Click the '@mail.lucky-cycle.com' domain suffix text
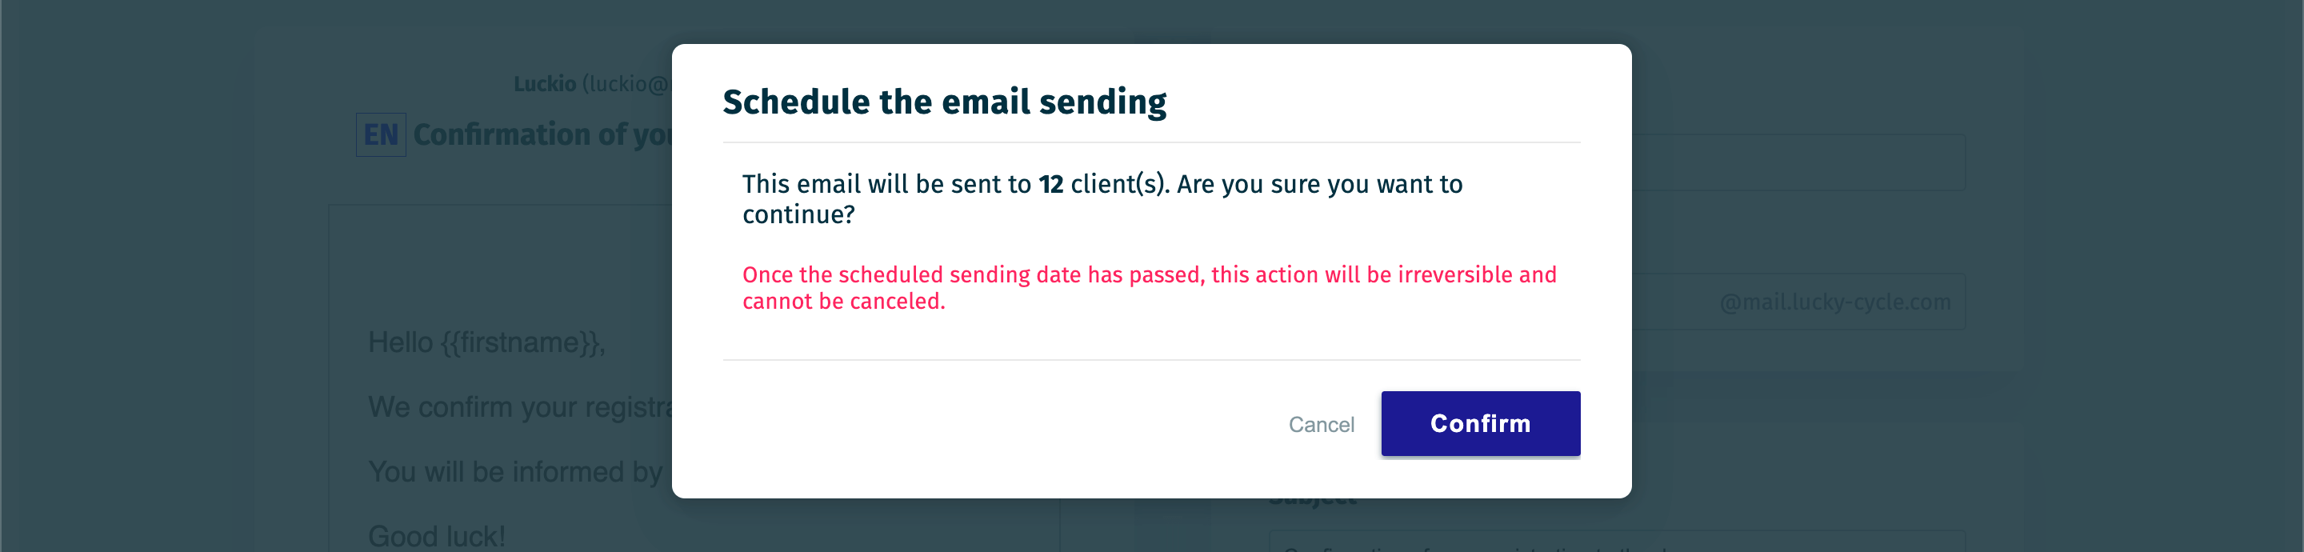The height and width of the screenshot is (552, 2304). (x=1835, y=302)
